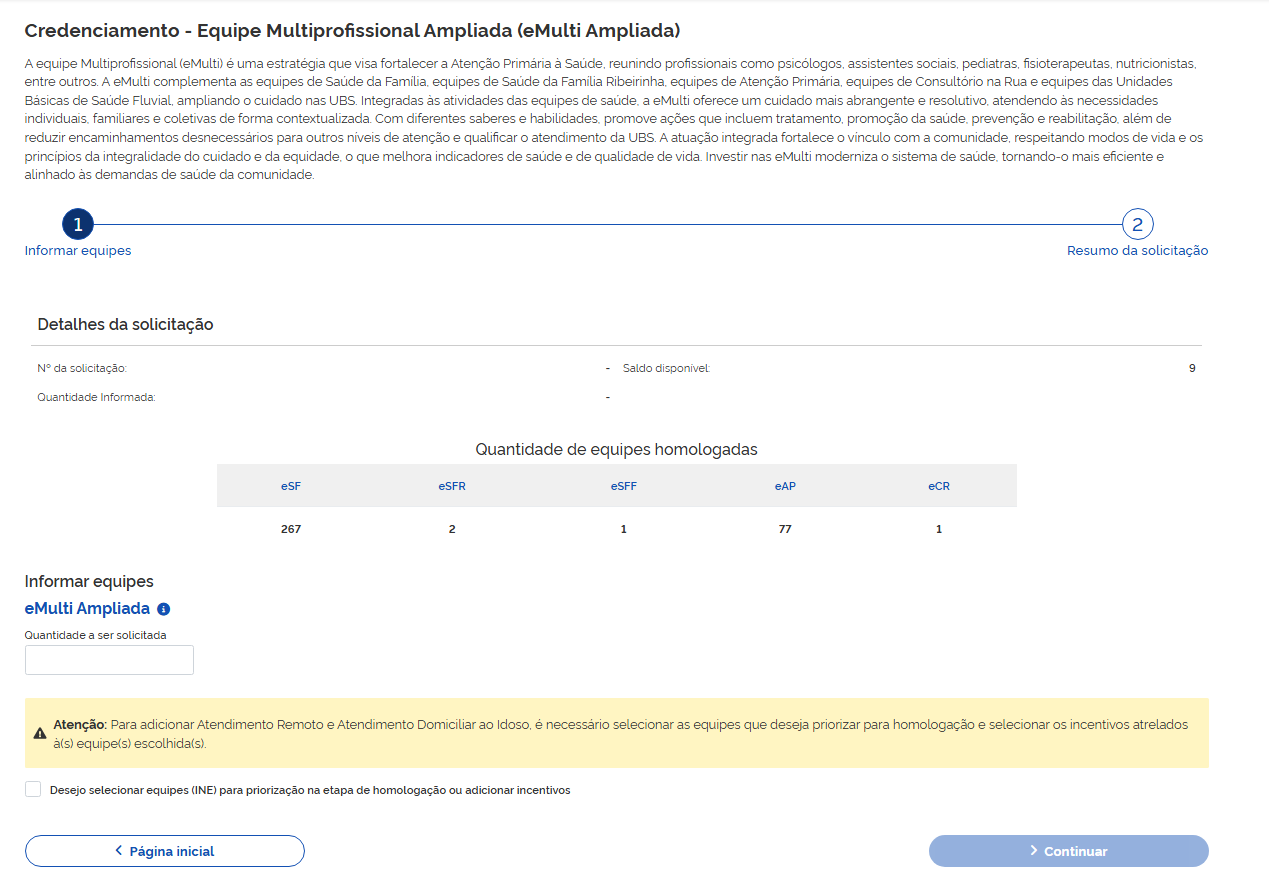Select the step 1 circle indicator
Image resolution: width=1269 pixels, height=884 pixels.
(x=78, y=224)
